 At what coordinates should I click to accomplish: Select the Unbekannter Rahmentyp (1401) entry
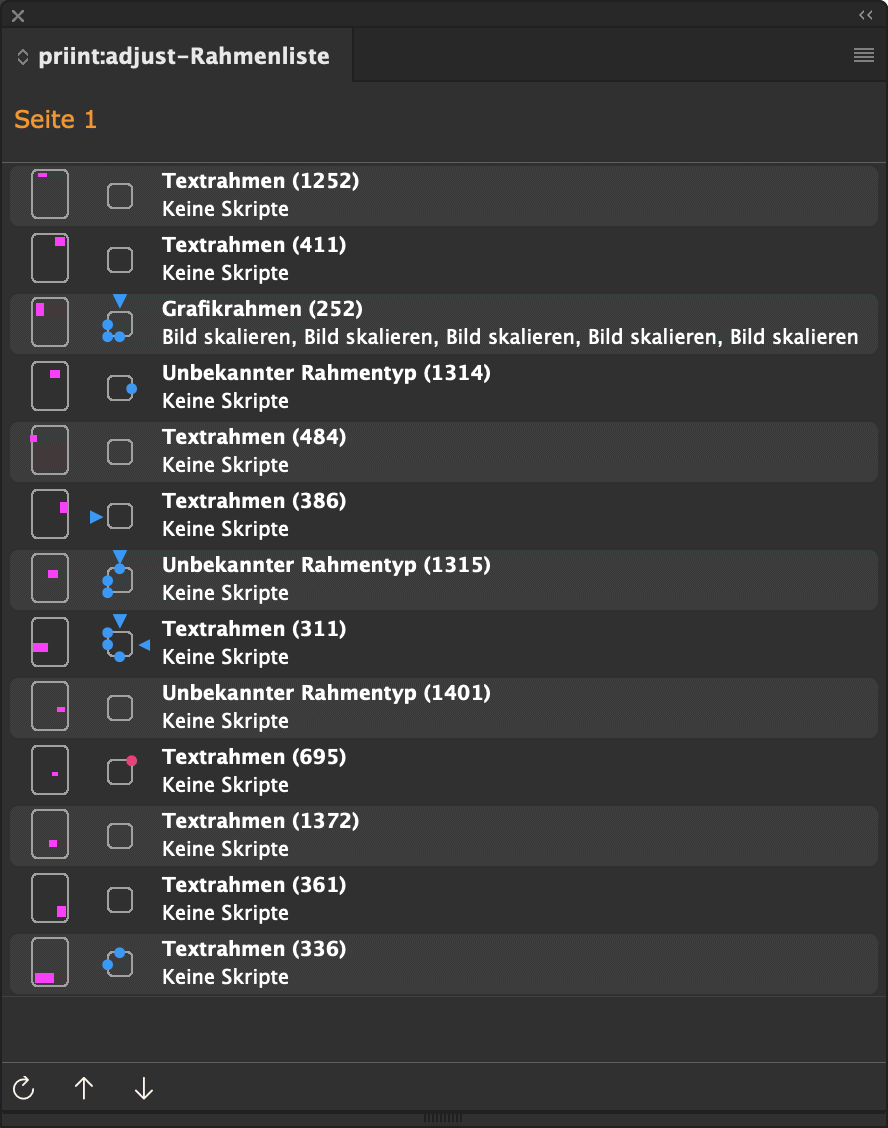click(444, 707)
